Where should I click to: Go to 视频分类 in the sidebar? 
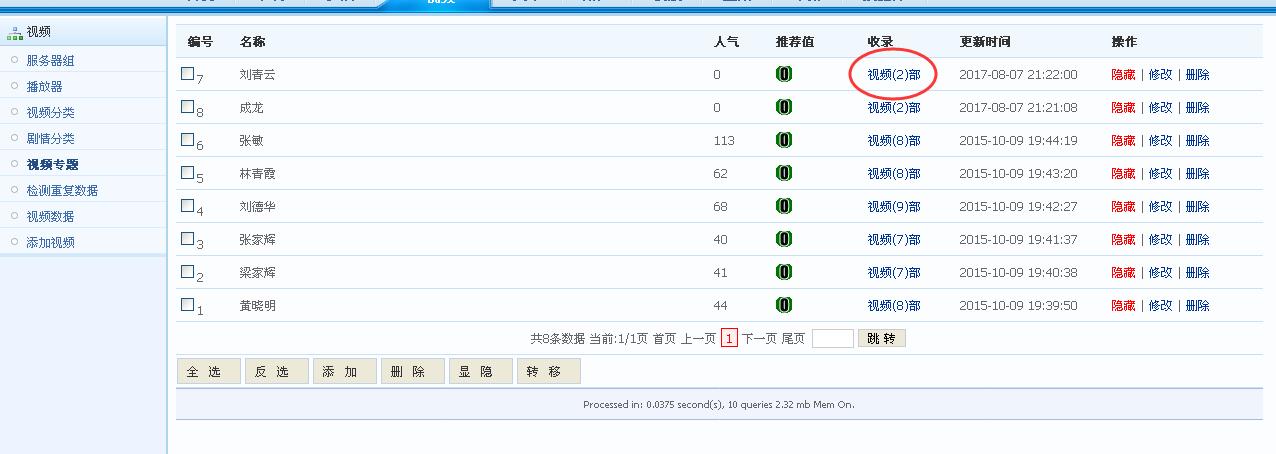point(50,112)
